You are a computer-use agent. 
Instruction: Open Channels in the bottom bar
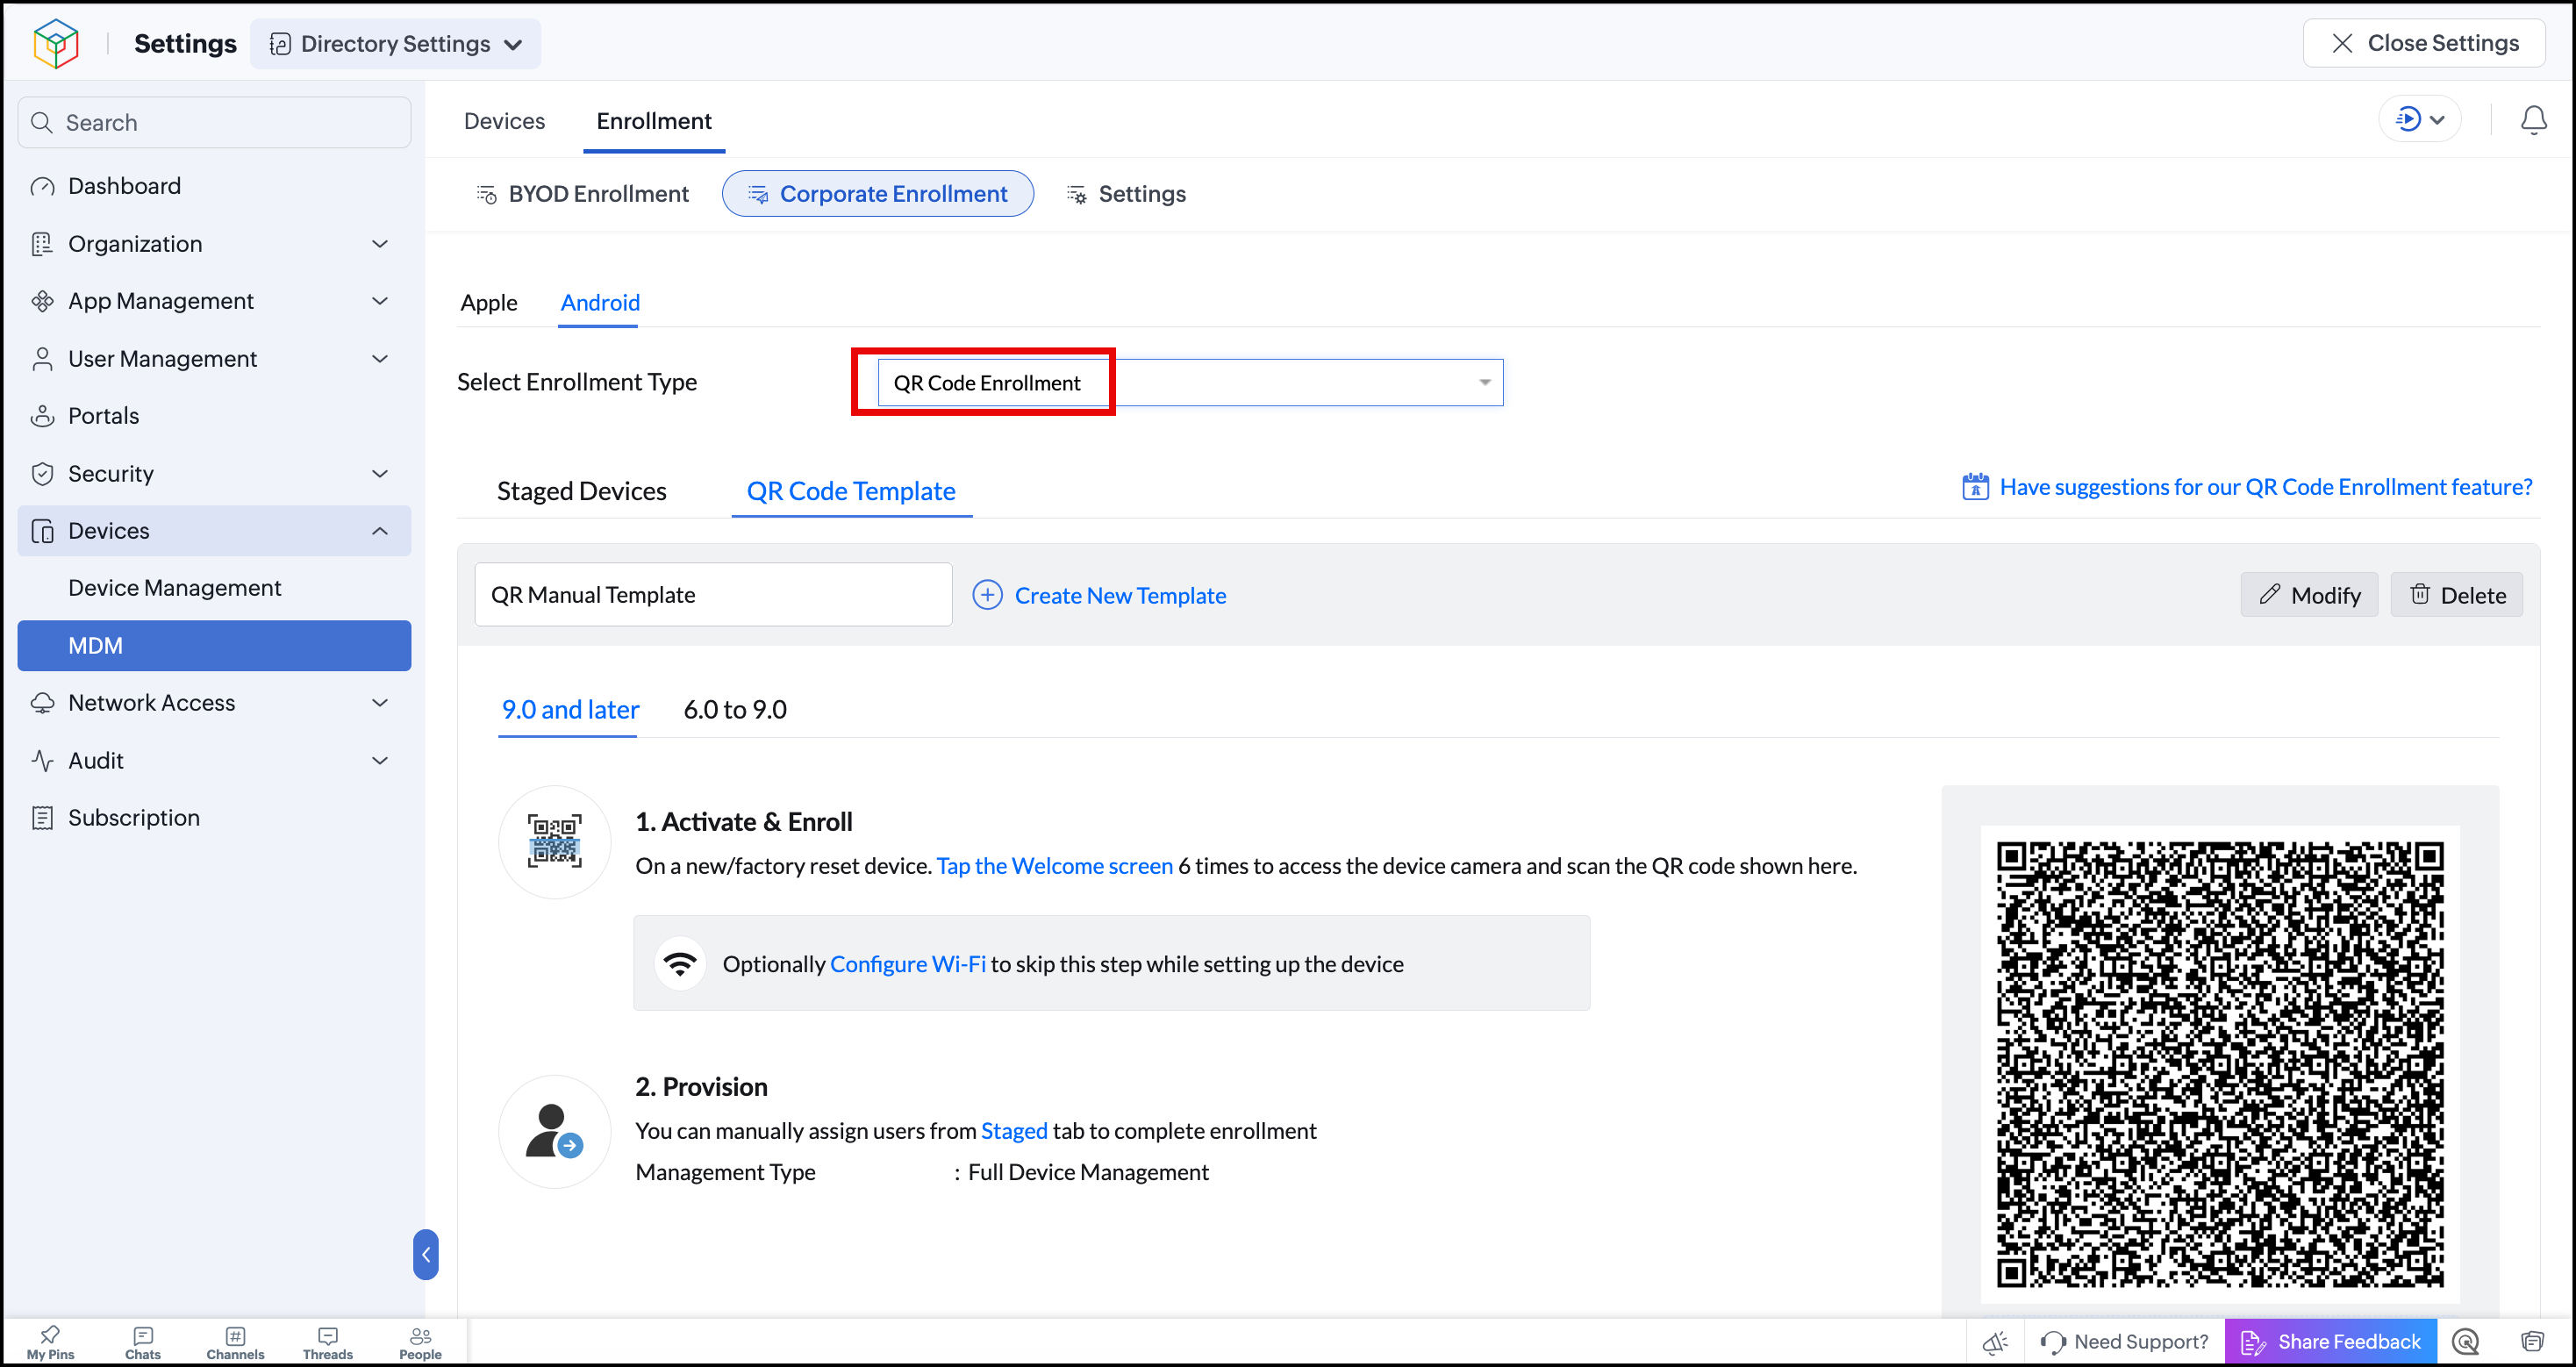pyautogui.click(x=235, y=1342)
